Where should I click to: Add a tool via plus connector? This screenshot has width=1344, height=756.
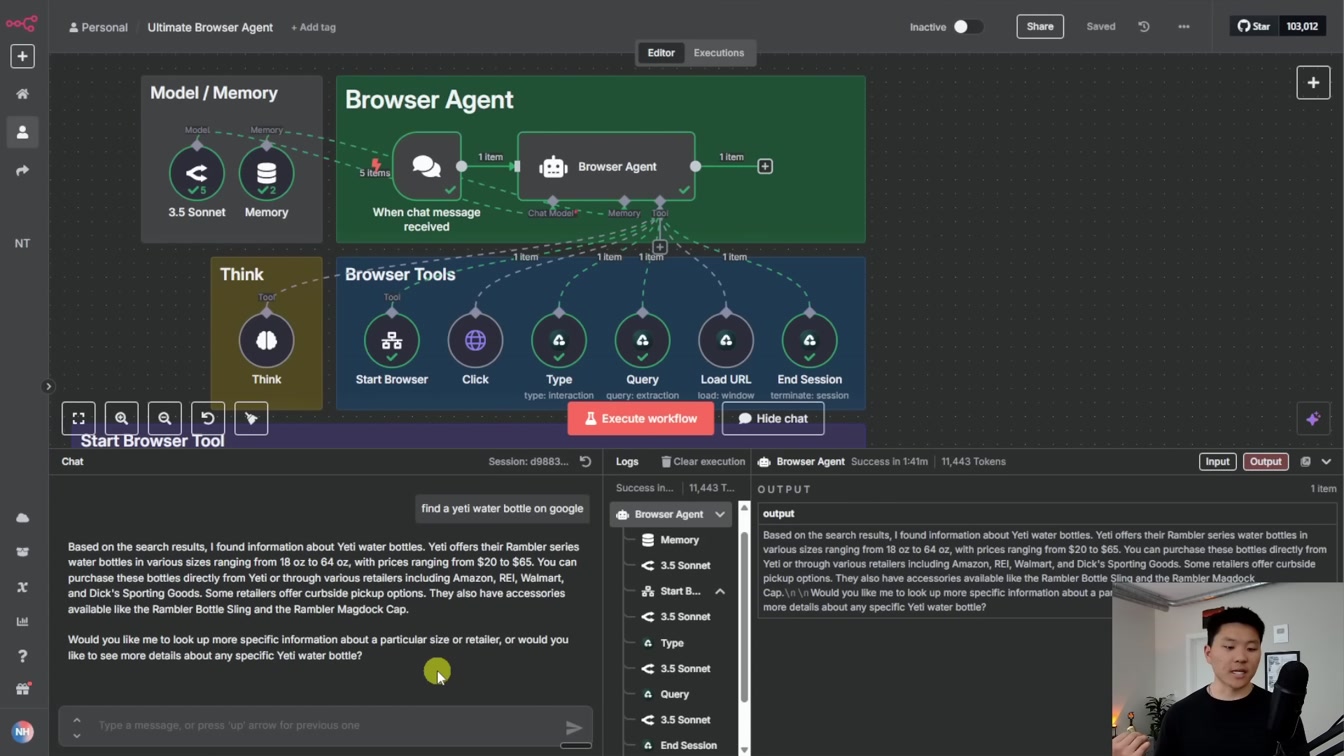(x=660, y=246)
